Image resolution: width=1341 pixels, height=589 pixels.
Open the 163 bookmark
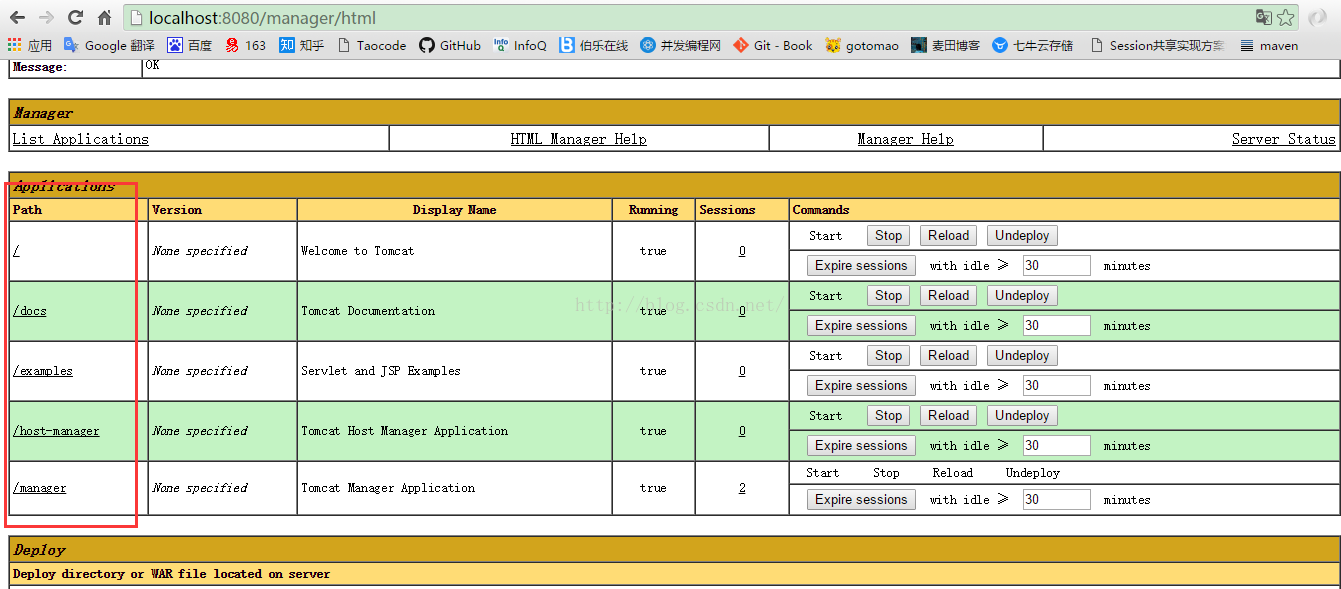[246, 45]
